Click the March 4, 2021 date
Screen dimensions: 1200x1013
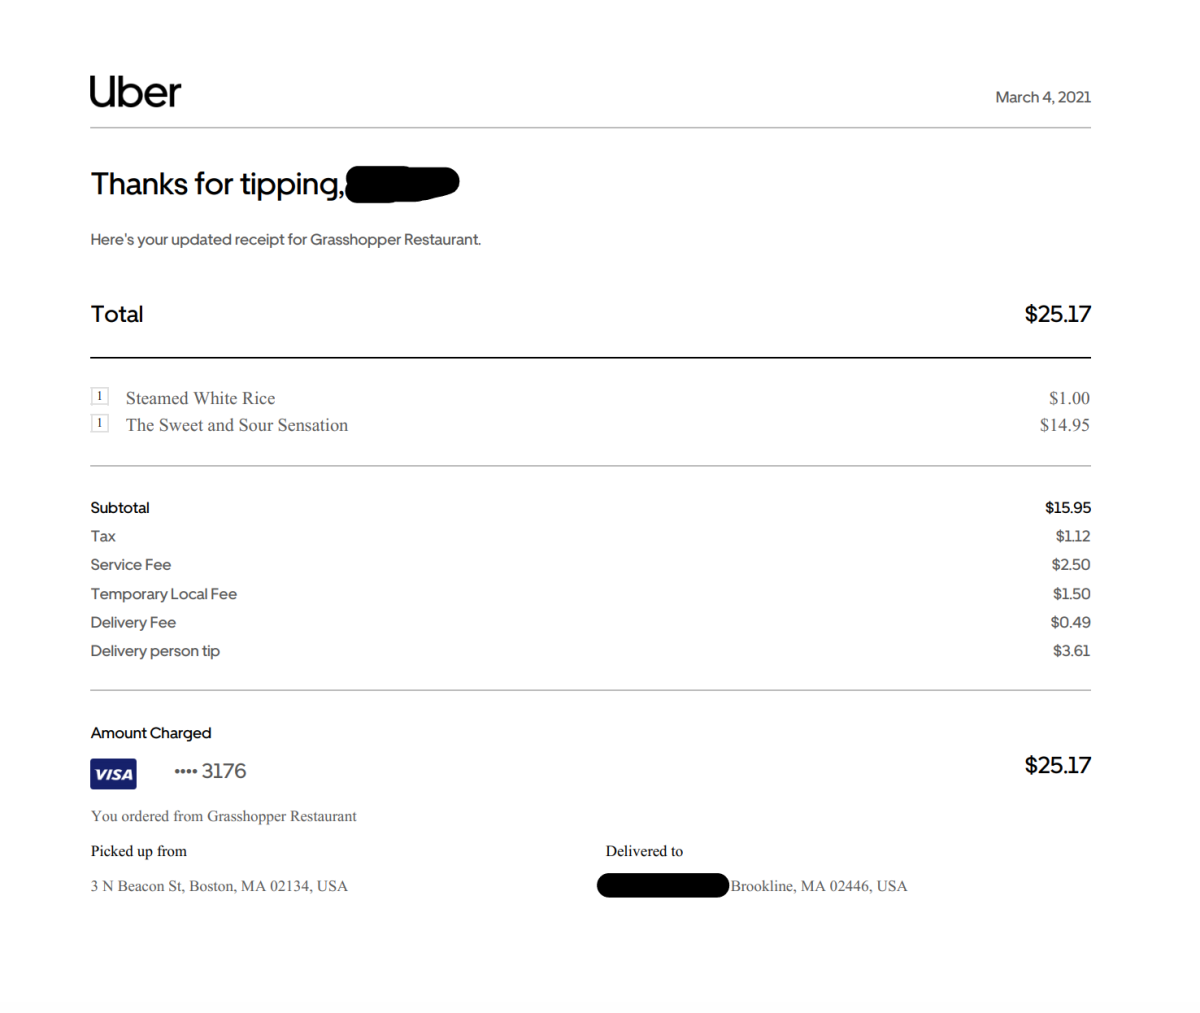(x=1042, y=97)
